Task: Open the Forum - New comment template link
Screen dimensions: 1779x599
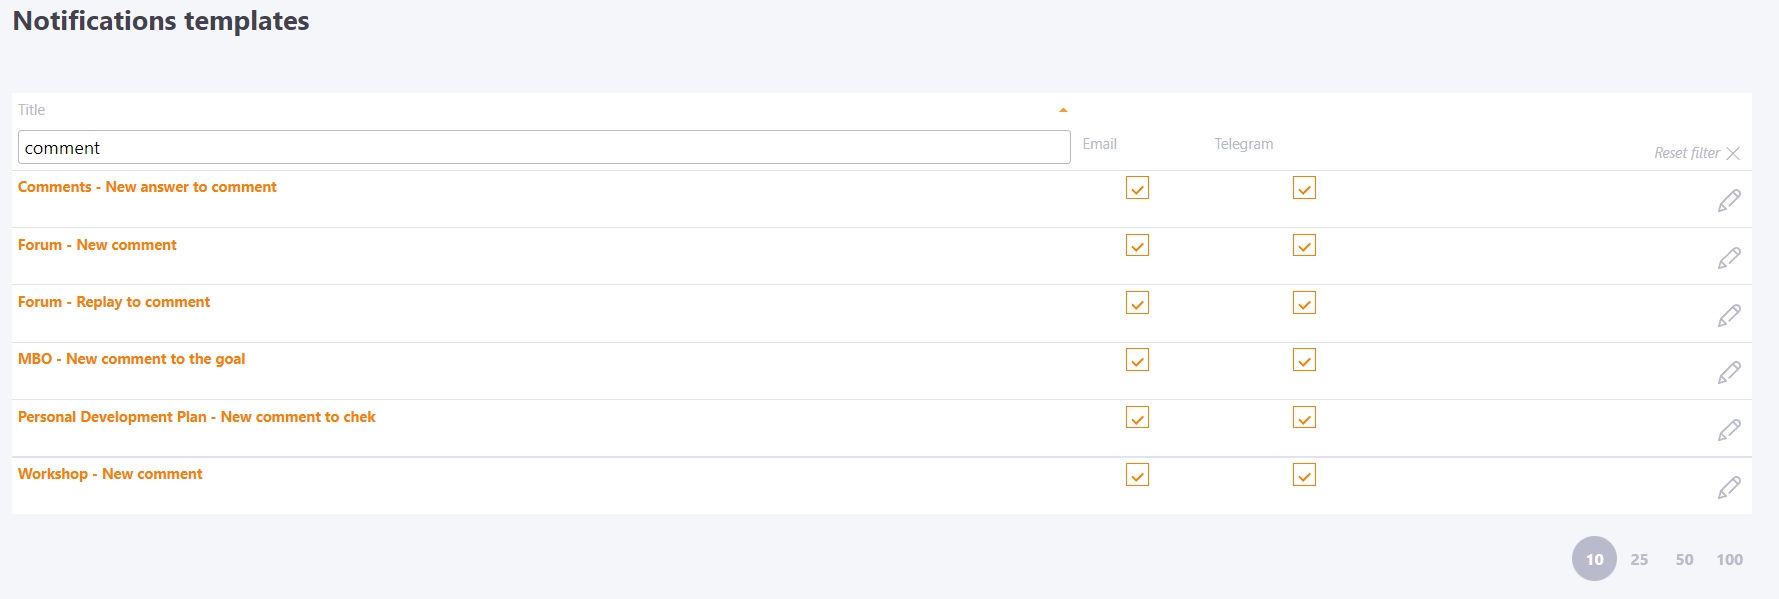Action: click(97, 245)
